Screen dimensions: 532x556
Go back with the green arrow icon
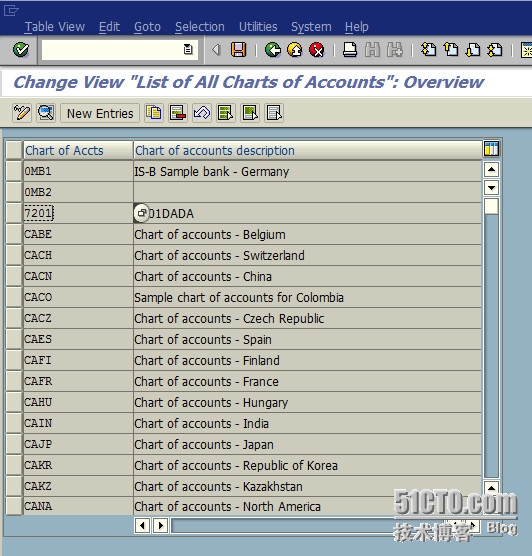tap(273, 50)
